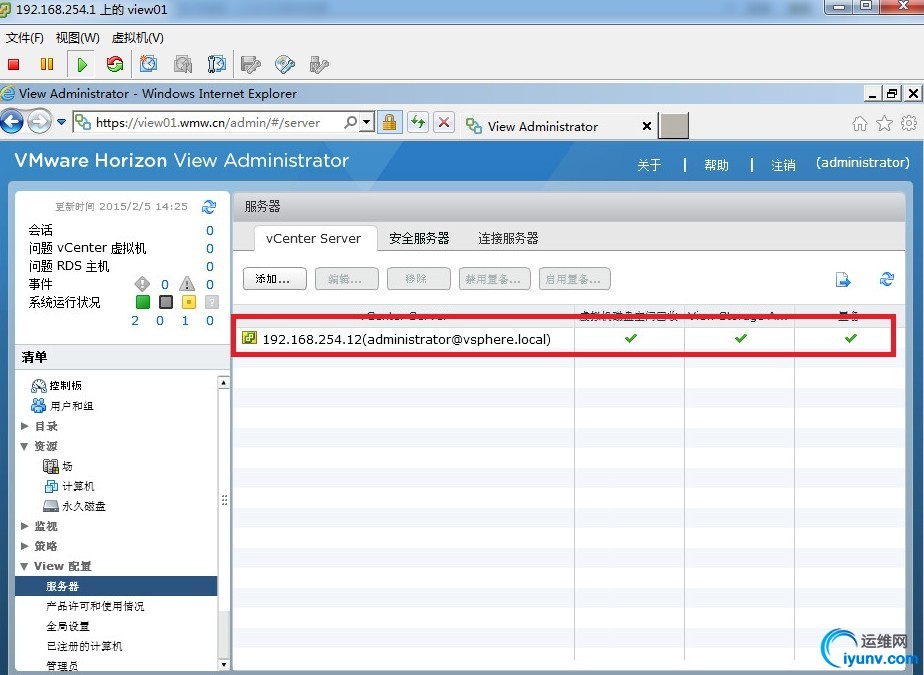
Task: Click the 启用置备... button
Action: [x=575, y=279]
